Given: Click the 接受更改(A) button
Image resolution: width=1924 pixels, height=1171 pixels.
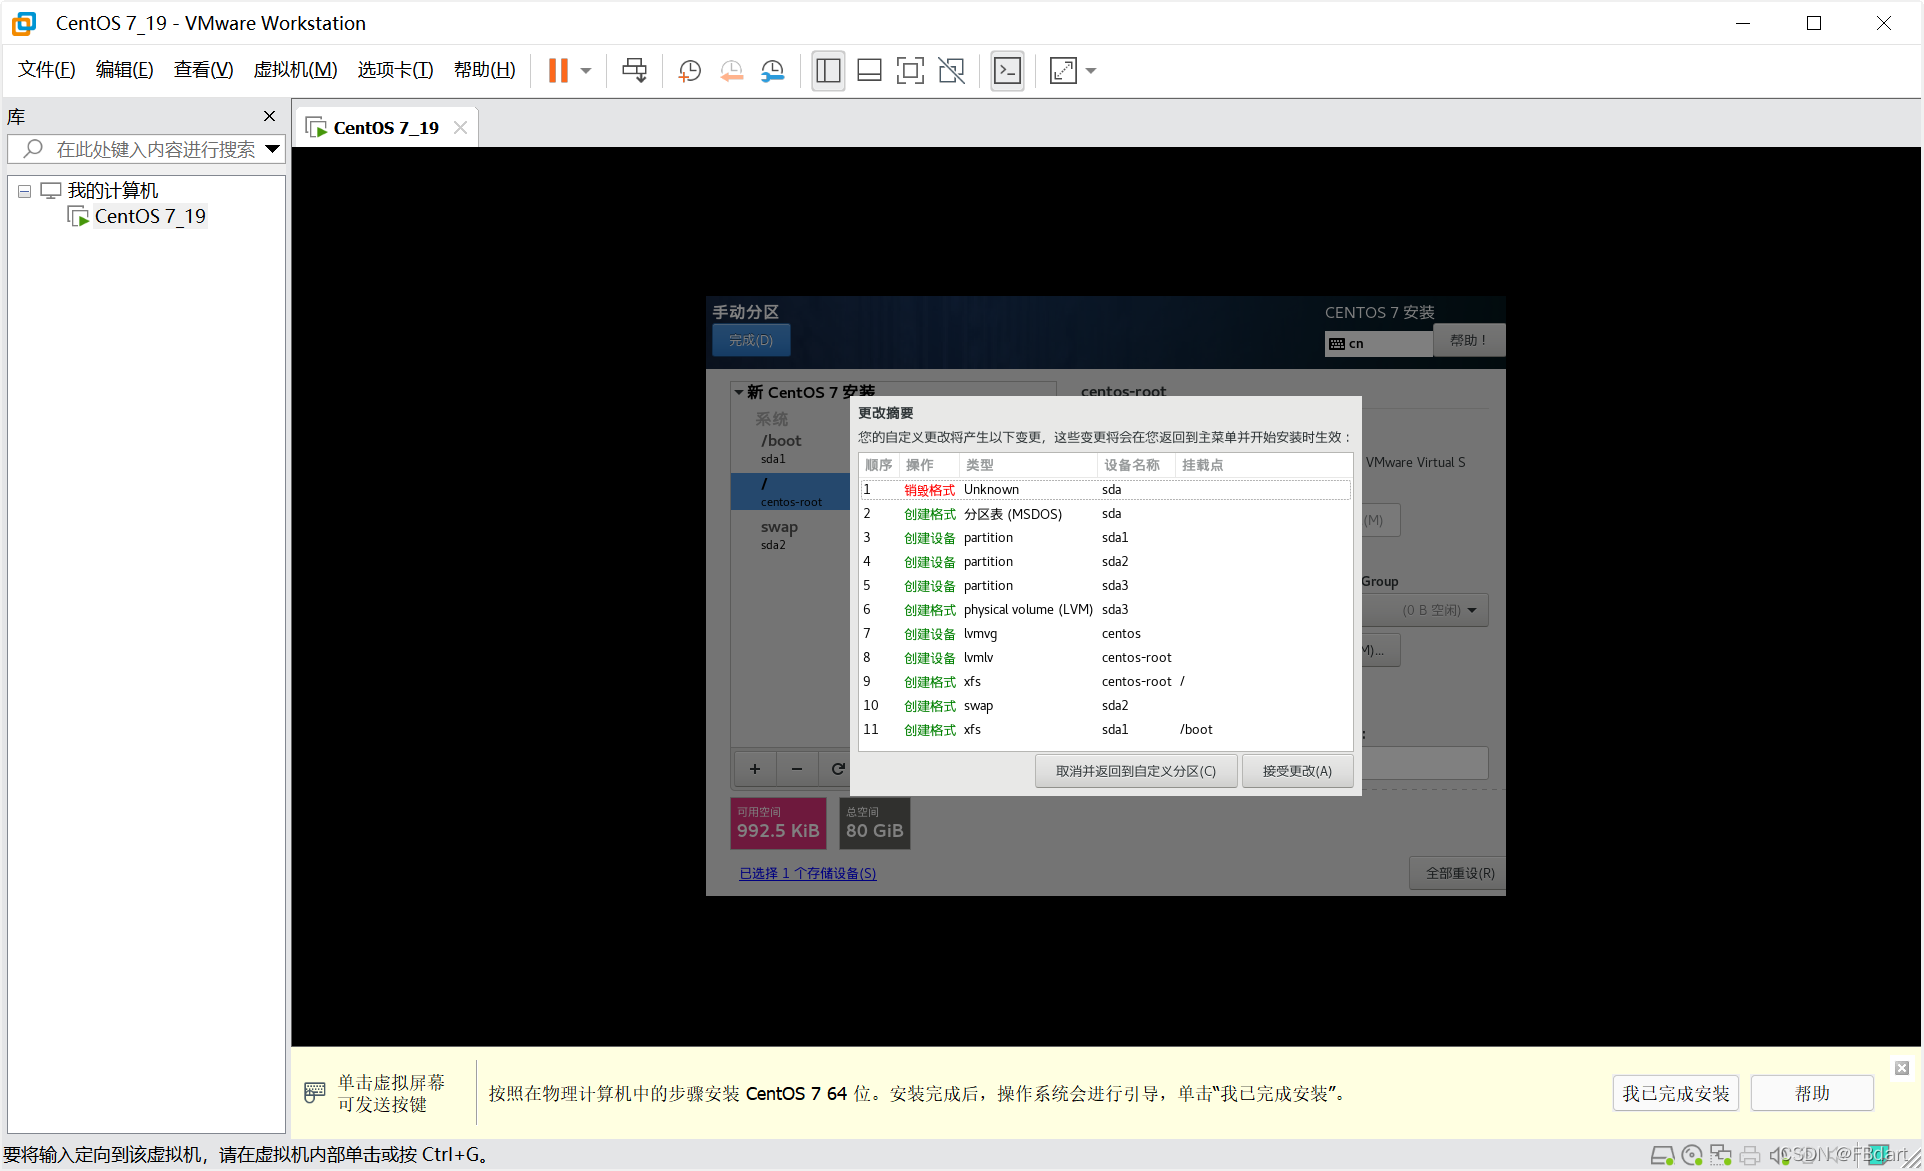Looking at the screenshot, I should coord(1297,771).
